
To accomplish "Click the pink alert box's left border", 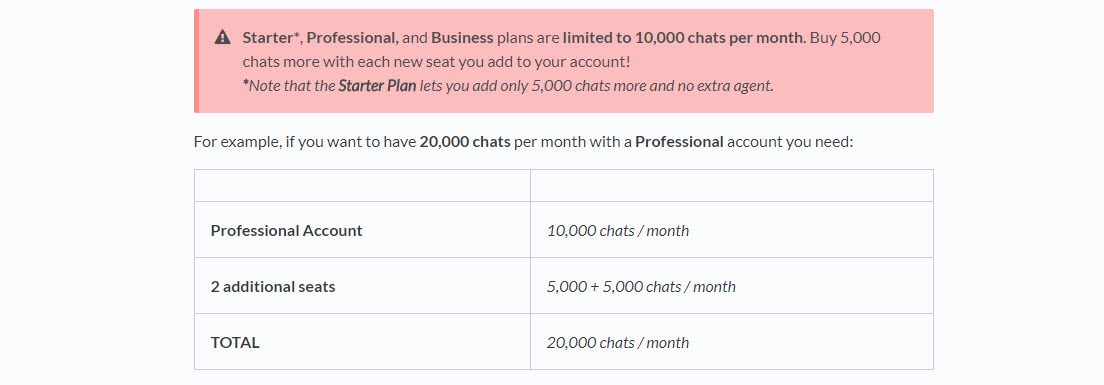I will (196, 61).
